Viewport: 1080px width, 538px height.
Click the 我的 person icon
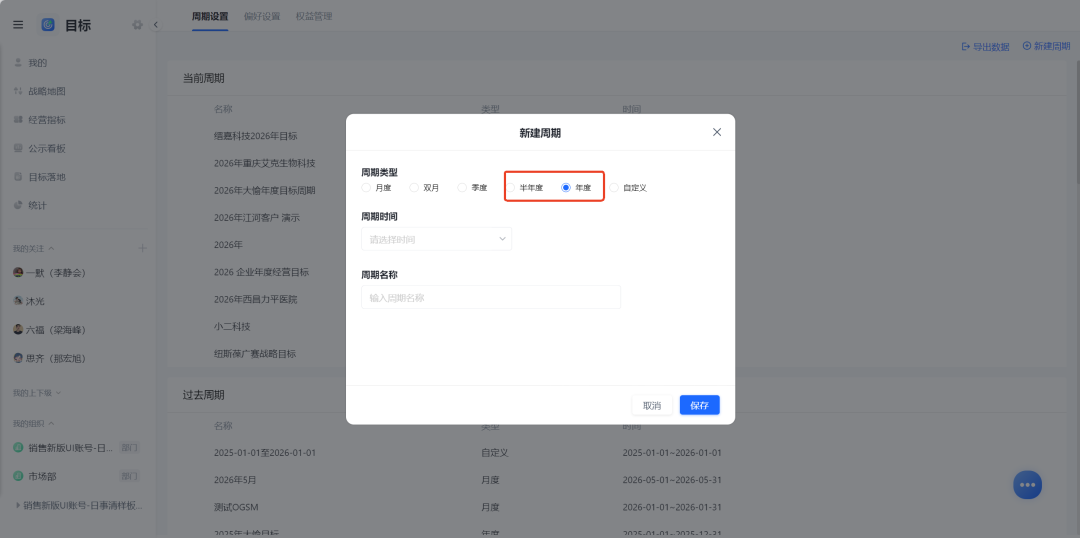18,63
